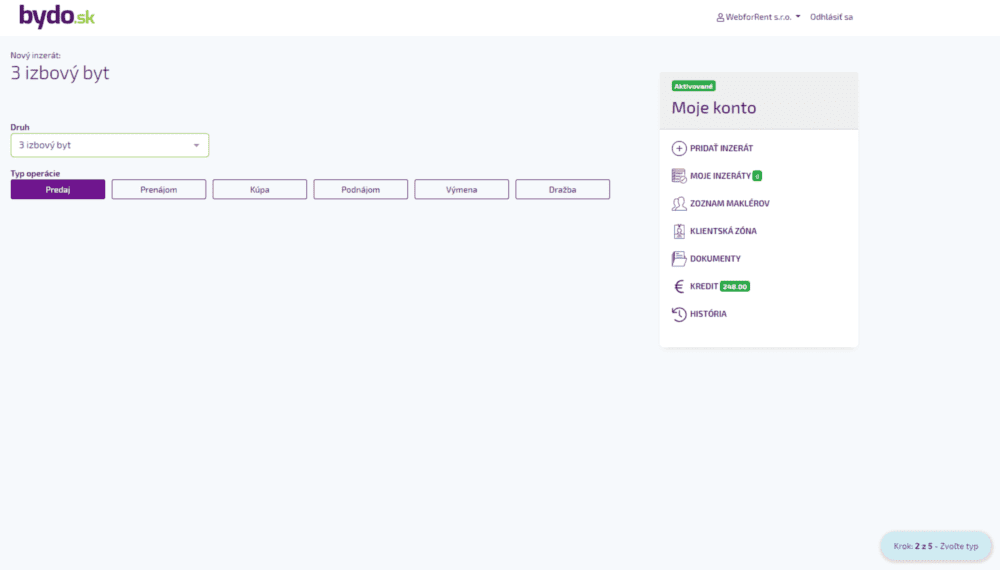Go to Zoznam maklérov in sidebar
This screenshot has width=1000, height=570.
tap(729, 204)
